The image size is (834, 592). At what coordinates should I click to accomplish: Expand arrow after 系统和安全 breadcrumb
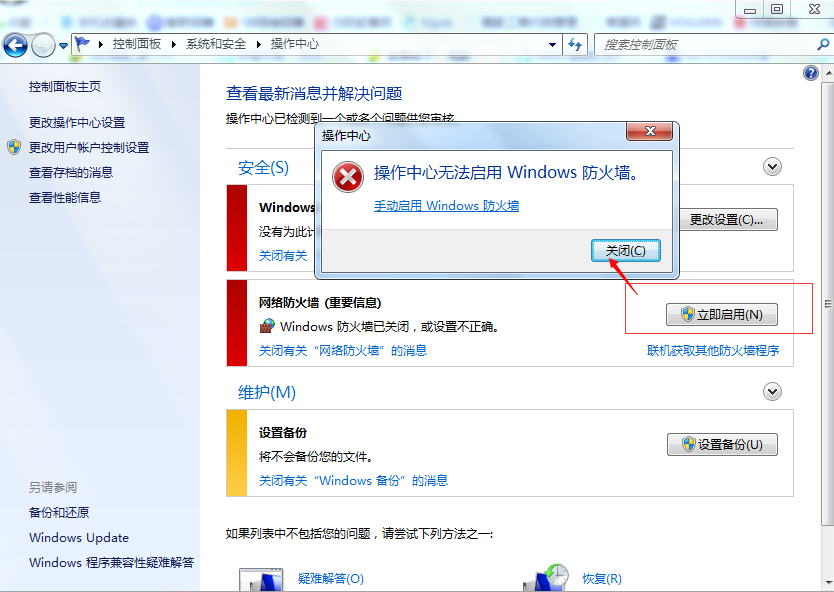(x=258, y=44)
